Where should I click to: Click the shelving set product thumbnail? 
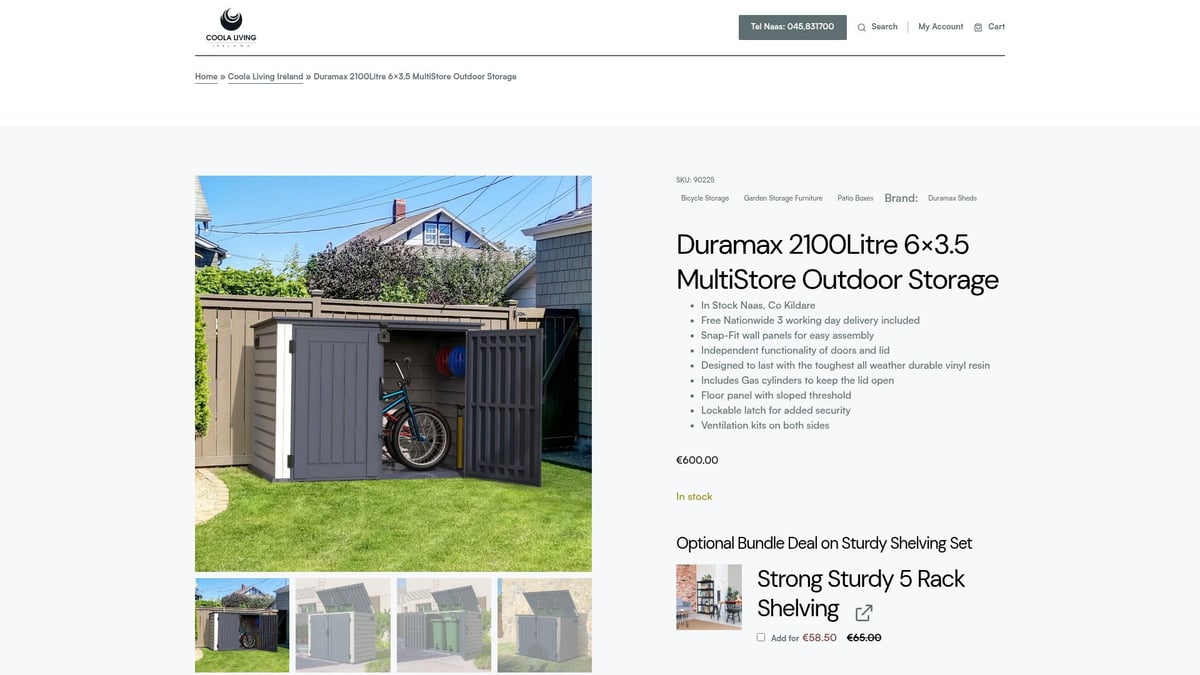[x=709, y=597]
